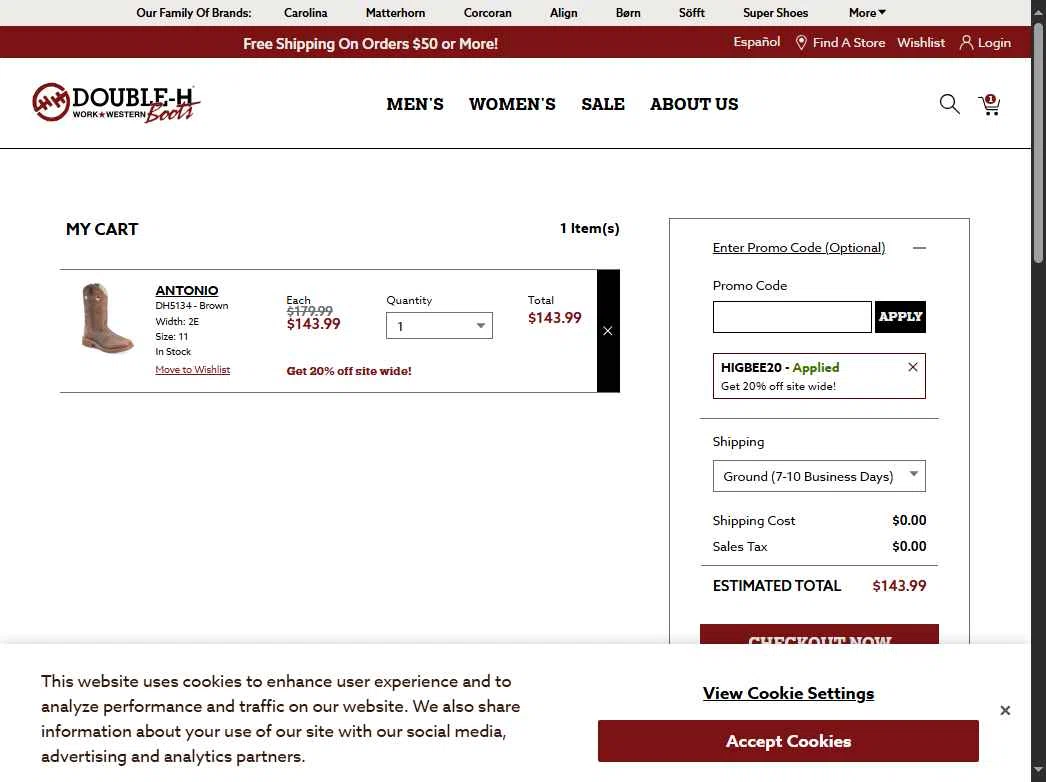Viewport: 1046px width, 782px height.
Task: Open the Wishlist link in header
Action: coord(921,43)
